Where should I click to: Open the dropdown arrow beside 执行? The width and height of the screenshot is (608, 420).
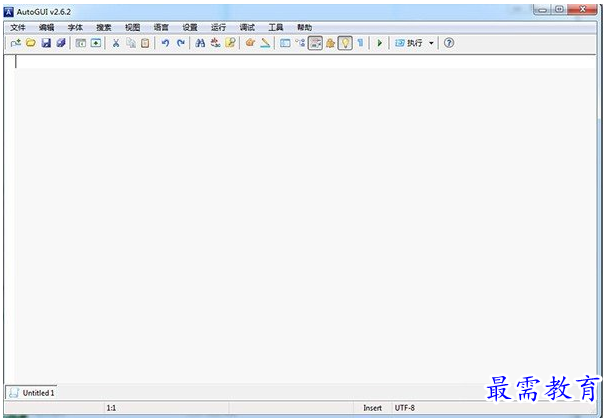click(x=431, y=43)
